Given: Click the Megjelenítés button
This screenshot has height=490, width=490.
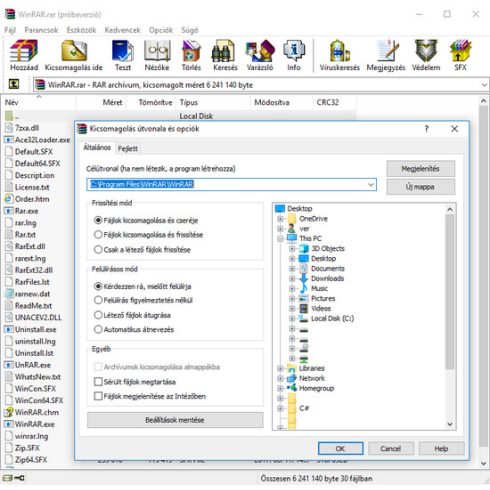Looking at the screenshot, I should 421,169.
